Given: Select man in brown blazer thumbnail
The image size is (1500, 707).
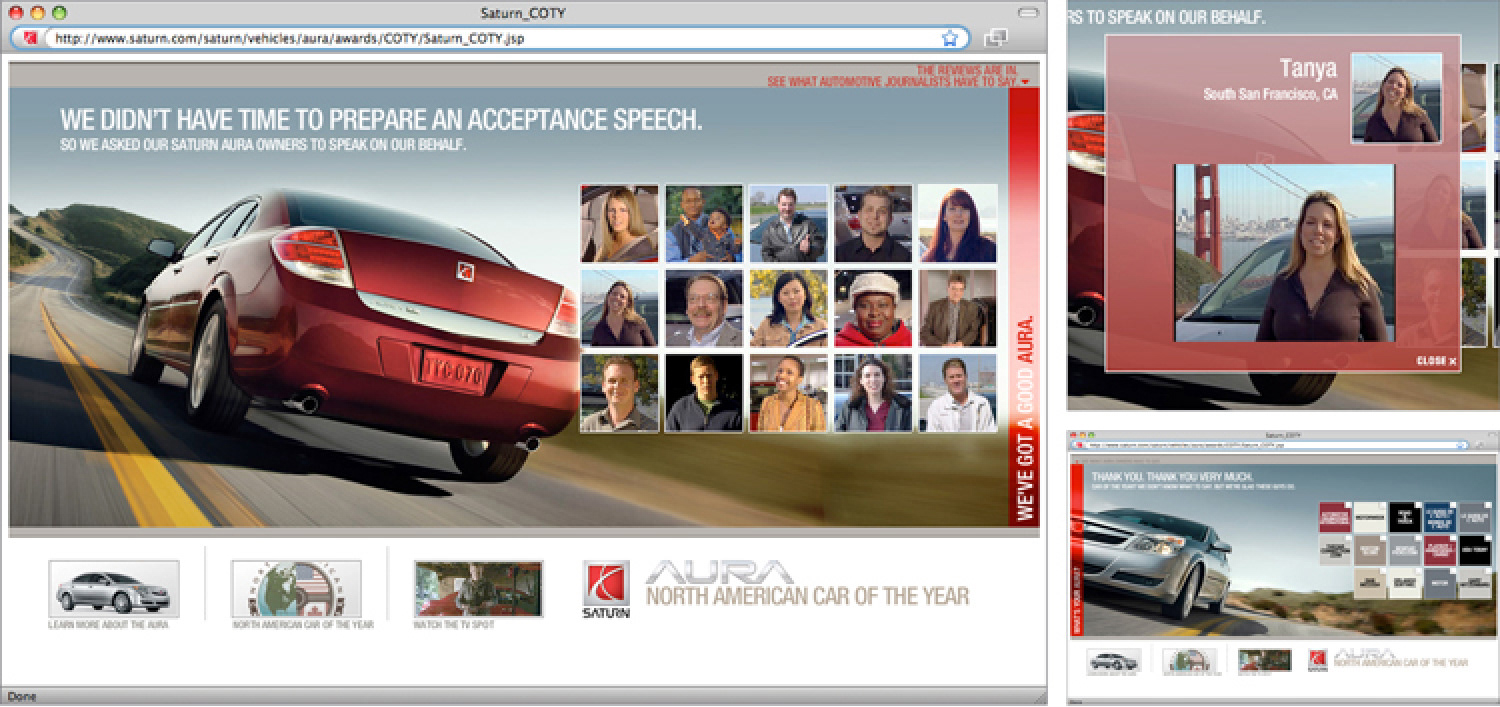Looking at the screenshot, I should pyautogui.click(x=958, y=308).
